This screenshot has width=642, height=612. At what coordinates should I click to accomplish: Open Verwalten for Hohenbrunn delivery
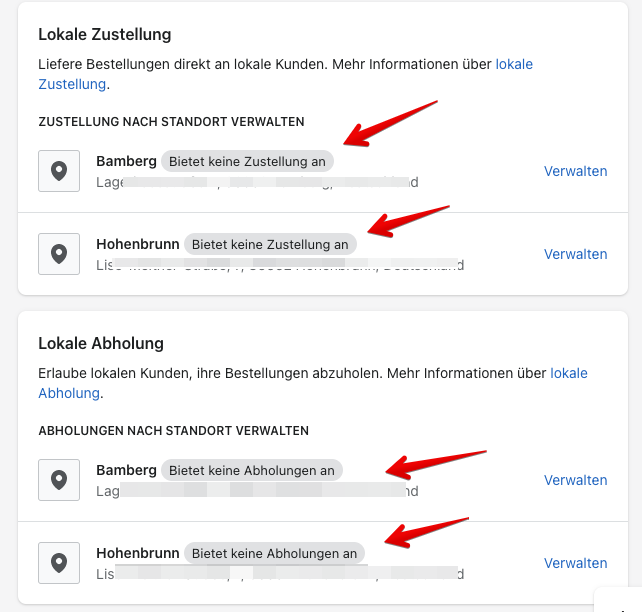pyautogui.click(x=575, y=254)
